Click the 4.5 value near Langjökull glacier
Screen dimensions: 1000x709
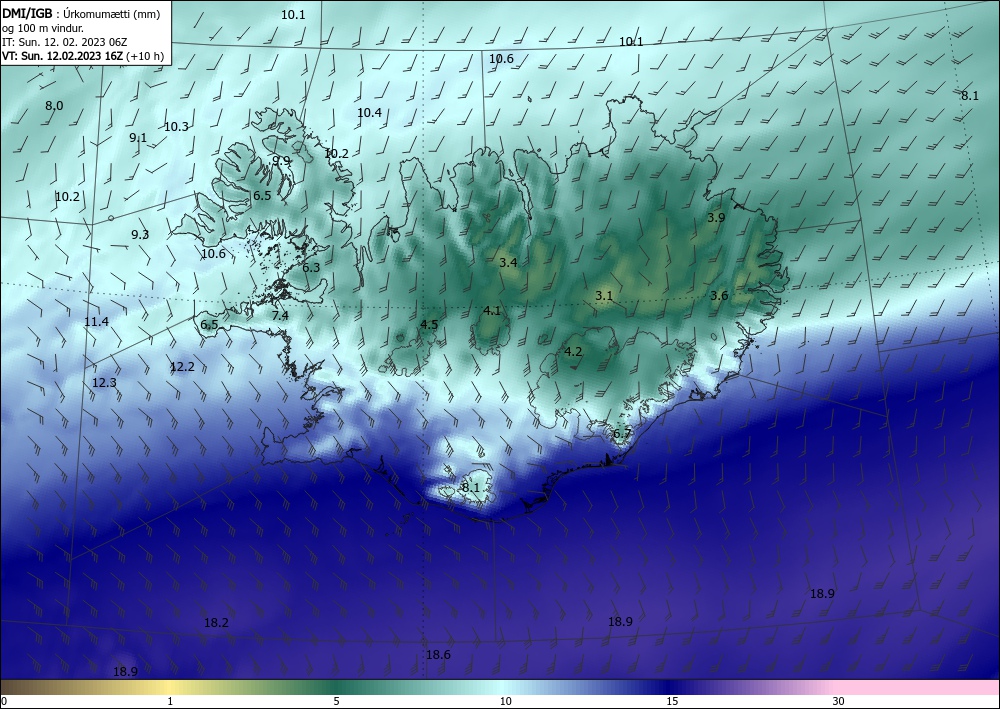[x=429, y=325]
